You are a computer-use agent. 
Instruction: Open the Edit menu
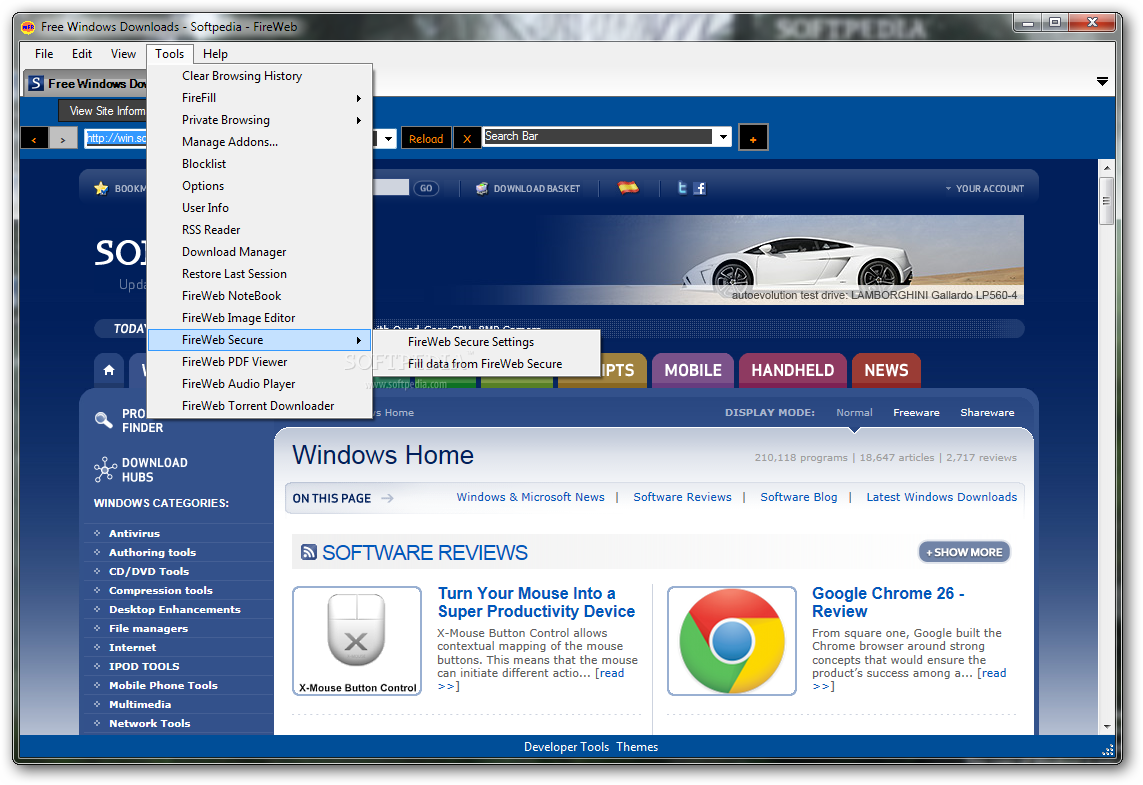pos(82,54)
